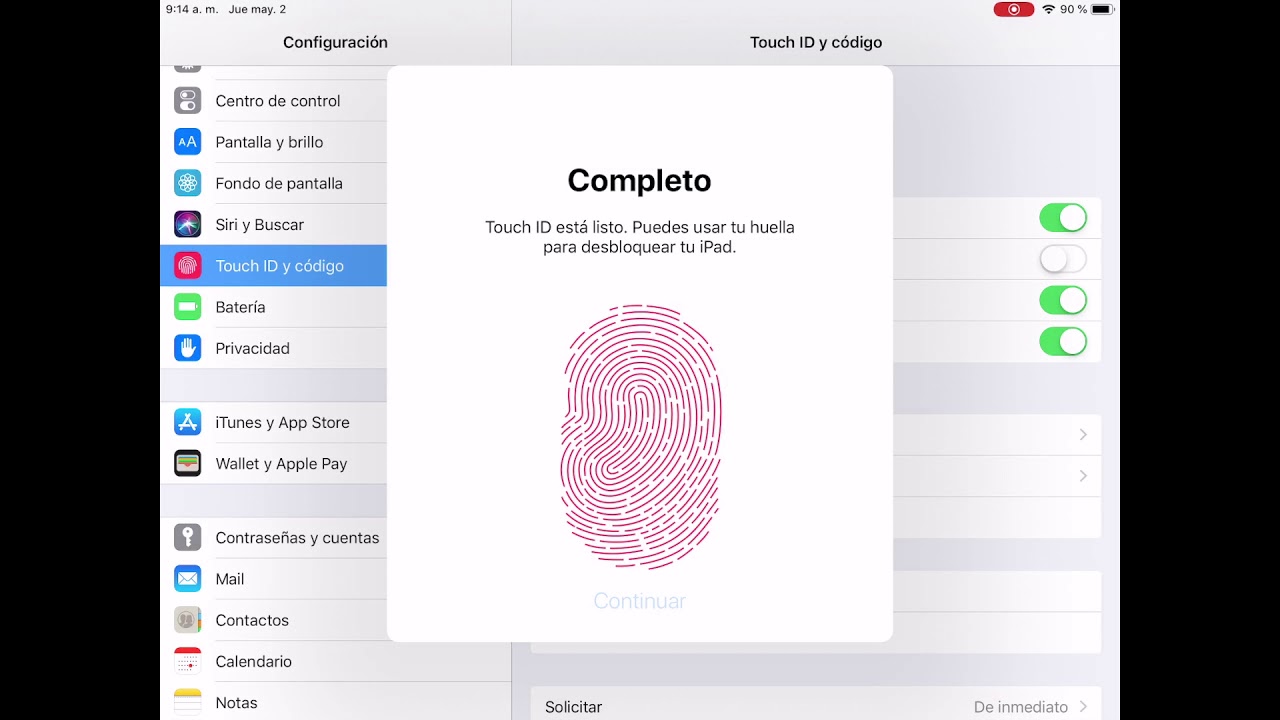Tap the Siri y Buscar icon
This screenshot has width=1280, height=720.
click(187, 224)
